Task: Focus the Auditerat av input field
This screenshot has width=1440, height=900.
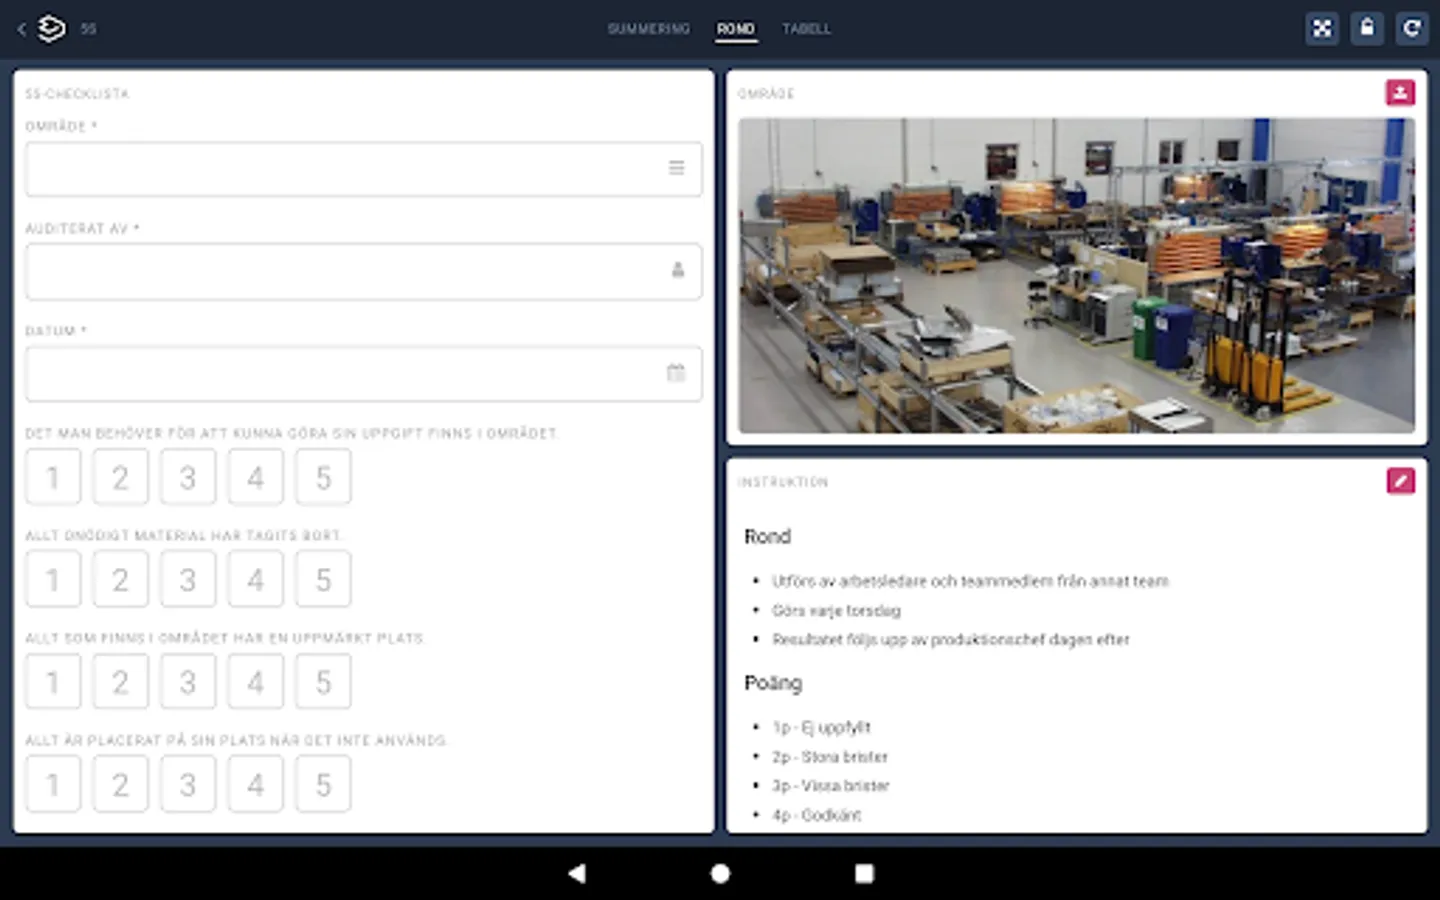Action: pos(363,270)
